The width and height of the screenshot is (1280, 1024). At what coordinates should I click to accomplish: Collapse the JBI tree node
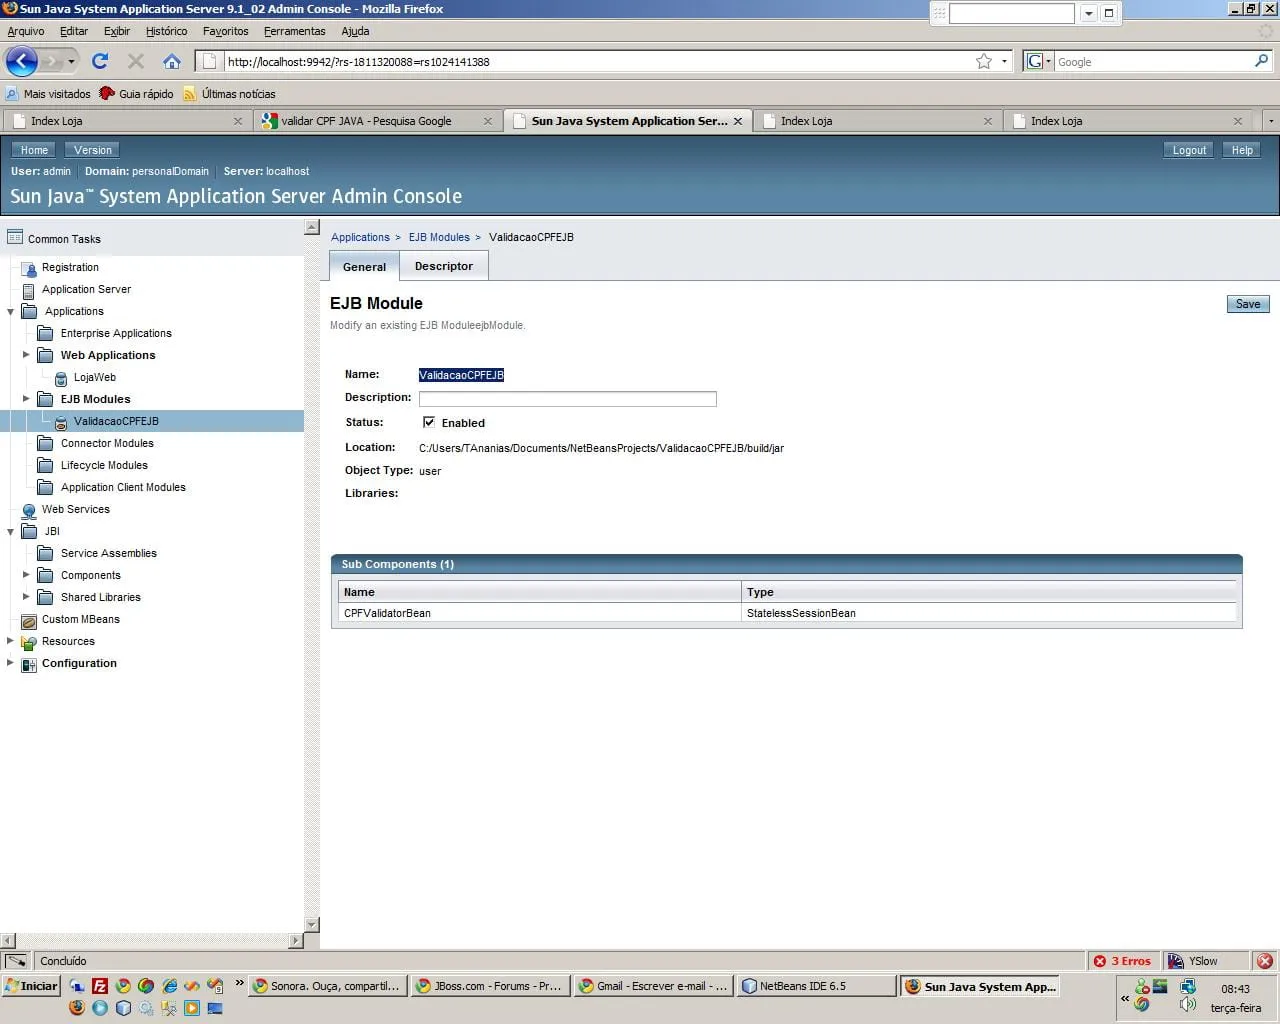[11, 532]
